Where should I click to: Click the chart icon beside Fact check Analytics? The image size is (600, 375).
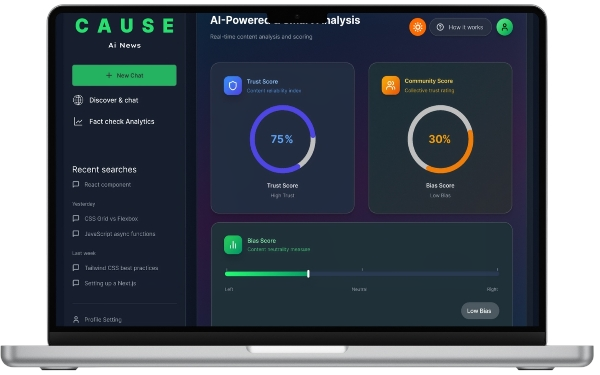[x=78, y=122]
